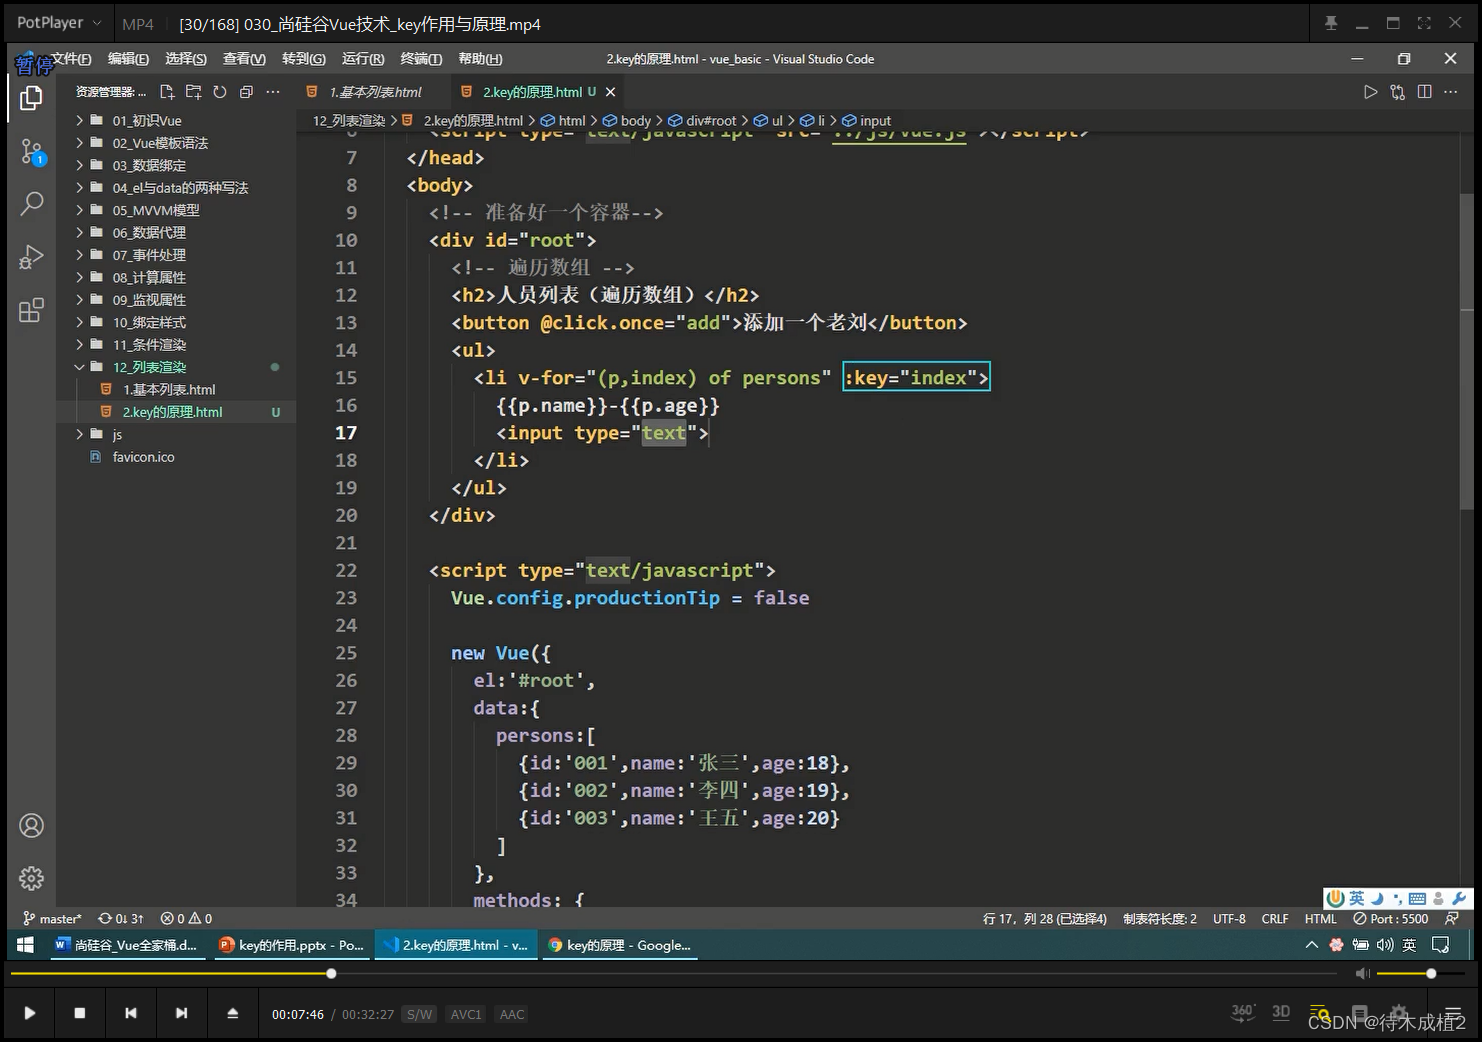Open the Run and Debug view
The width and height of the screenshot is (1482, 1042).
click(x=31, y=257)
